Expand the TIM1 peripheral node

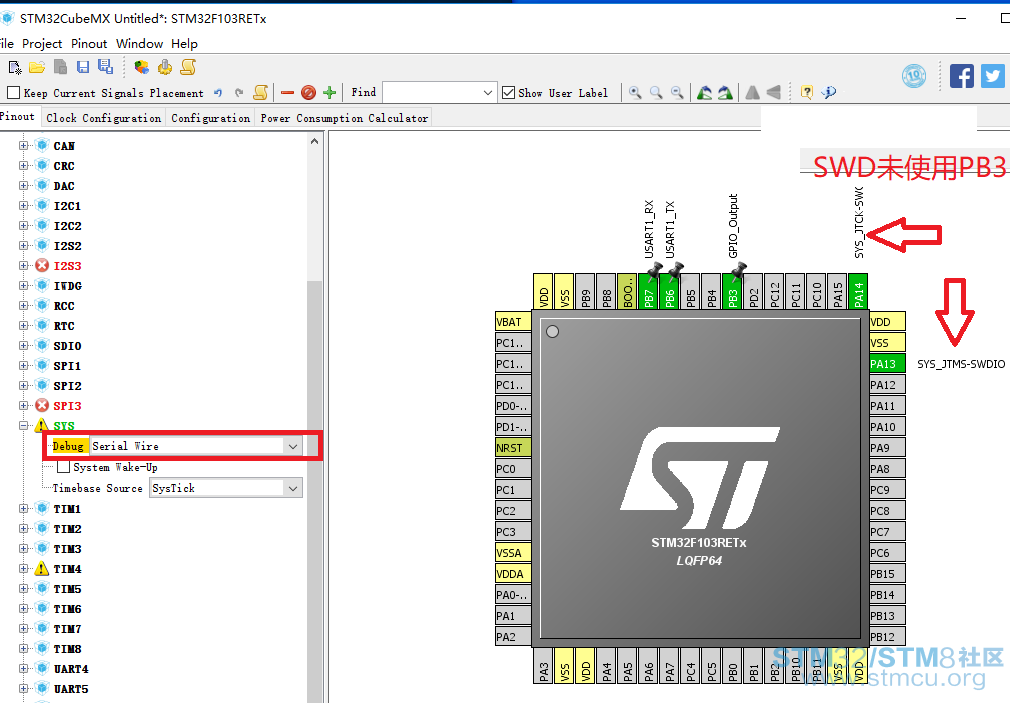(24, 508)
